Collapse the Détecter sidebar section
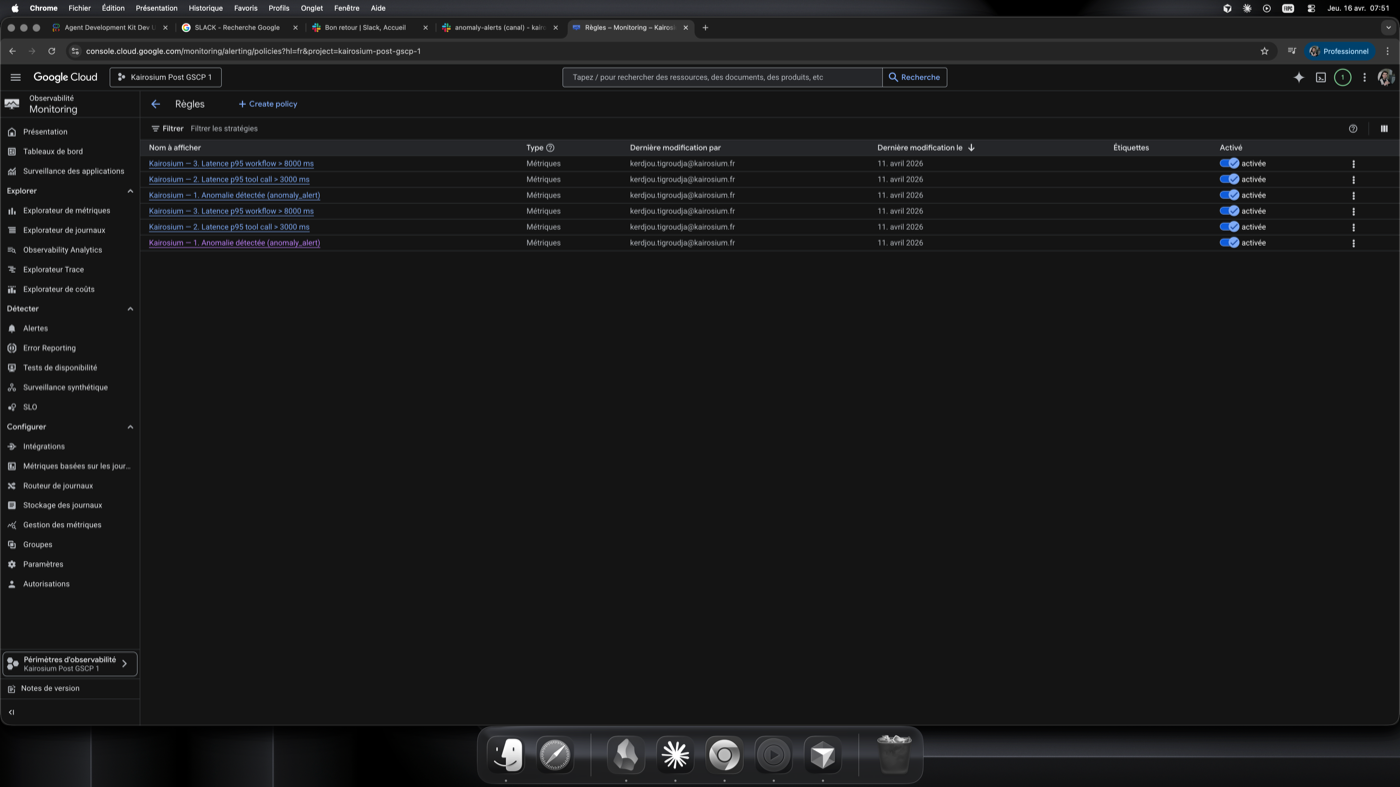 130,309
